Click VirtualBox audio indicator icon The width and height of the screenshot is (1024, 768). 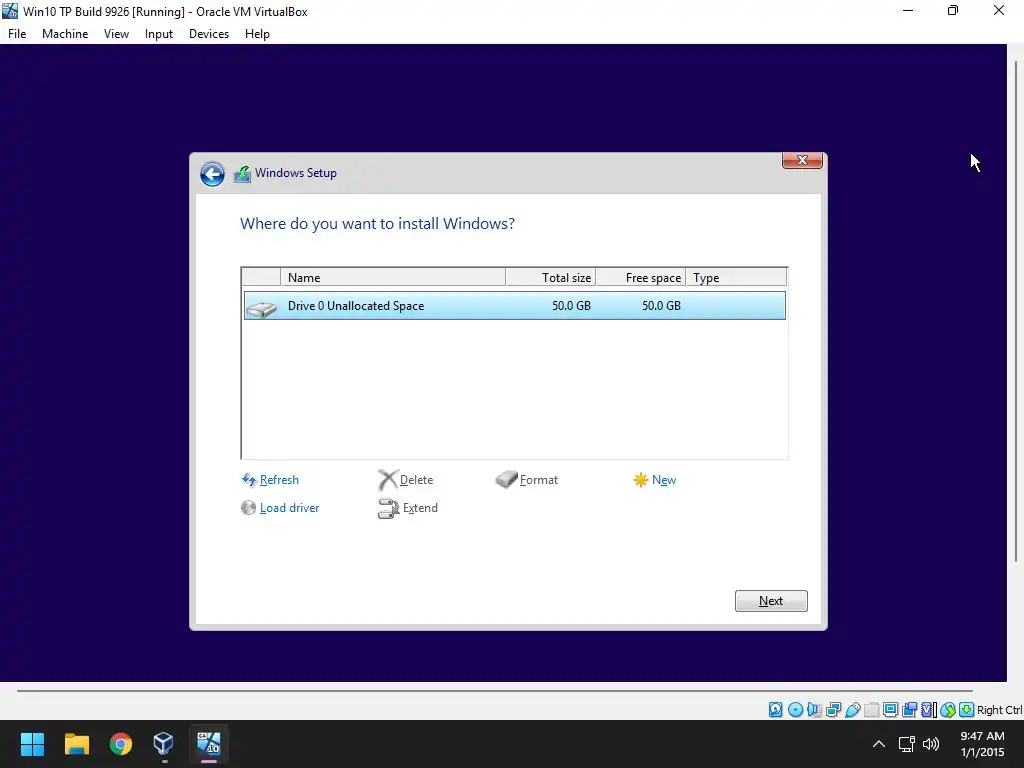[814, 710]
